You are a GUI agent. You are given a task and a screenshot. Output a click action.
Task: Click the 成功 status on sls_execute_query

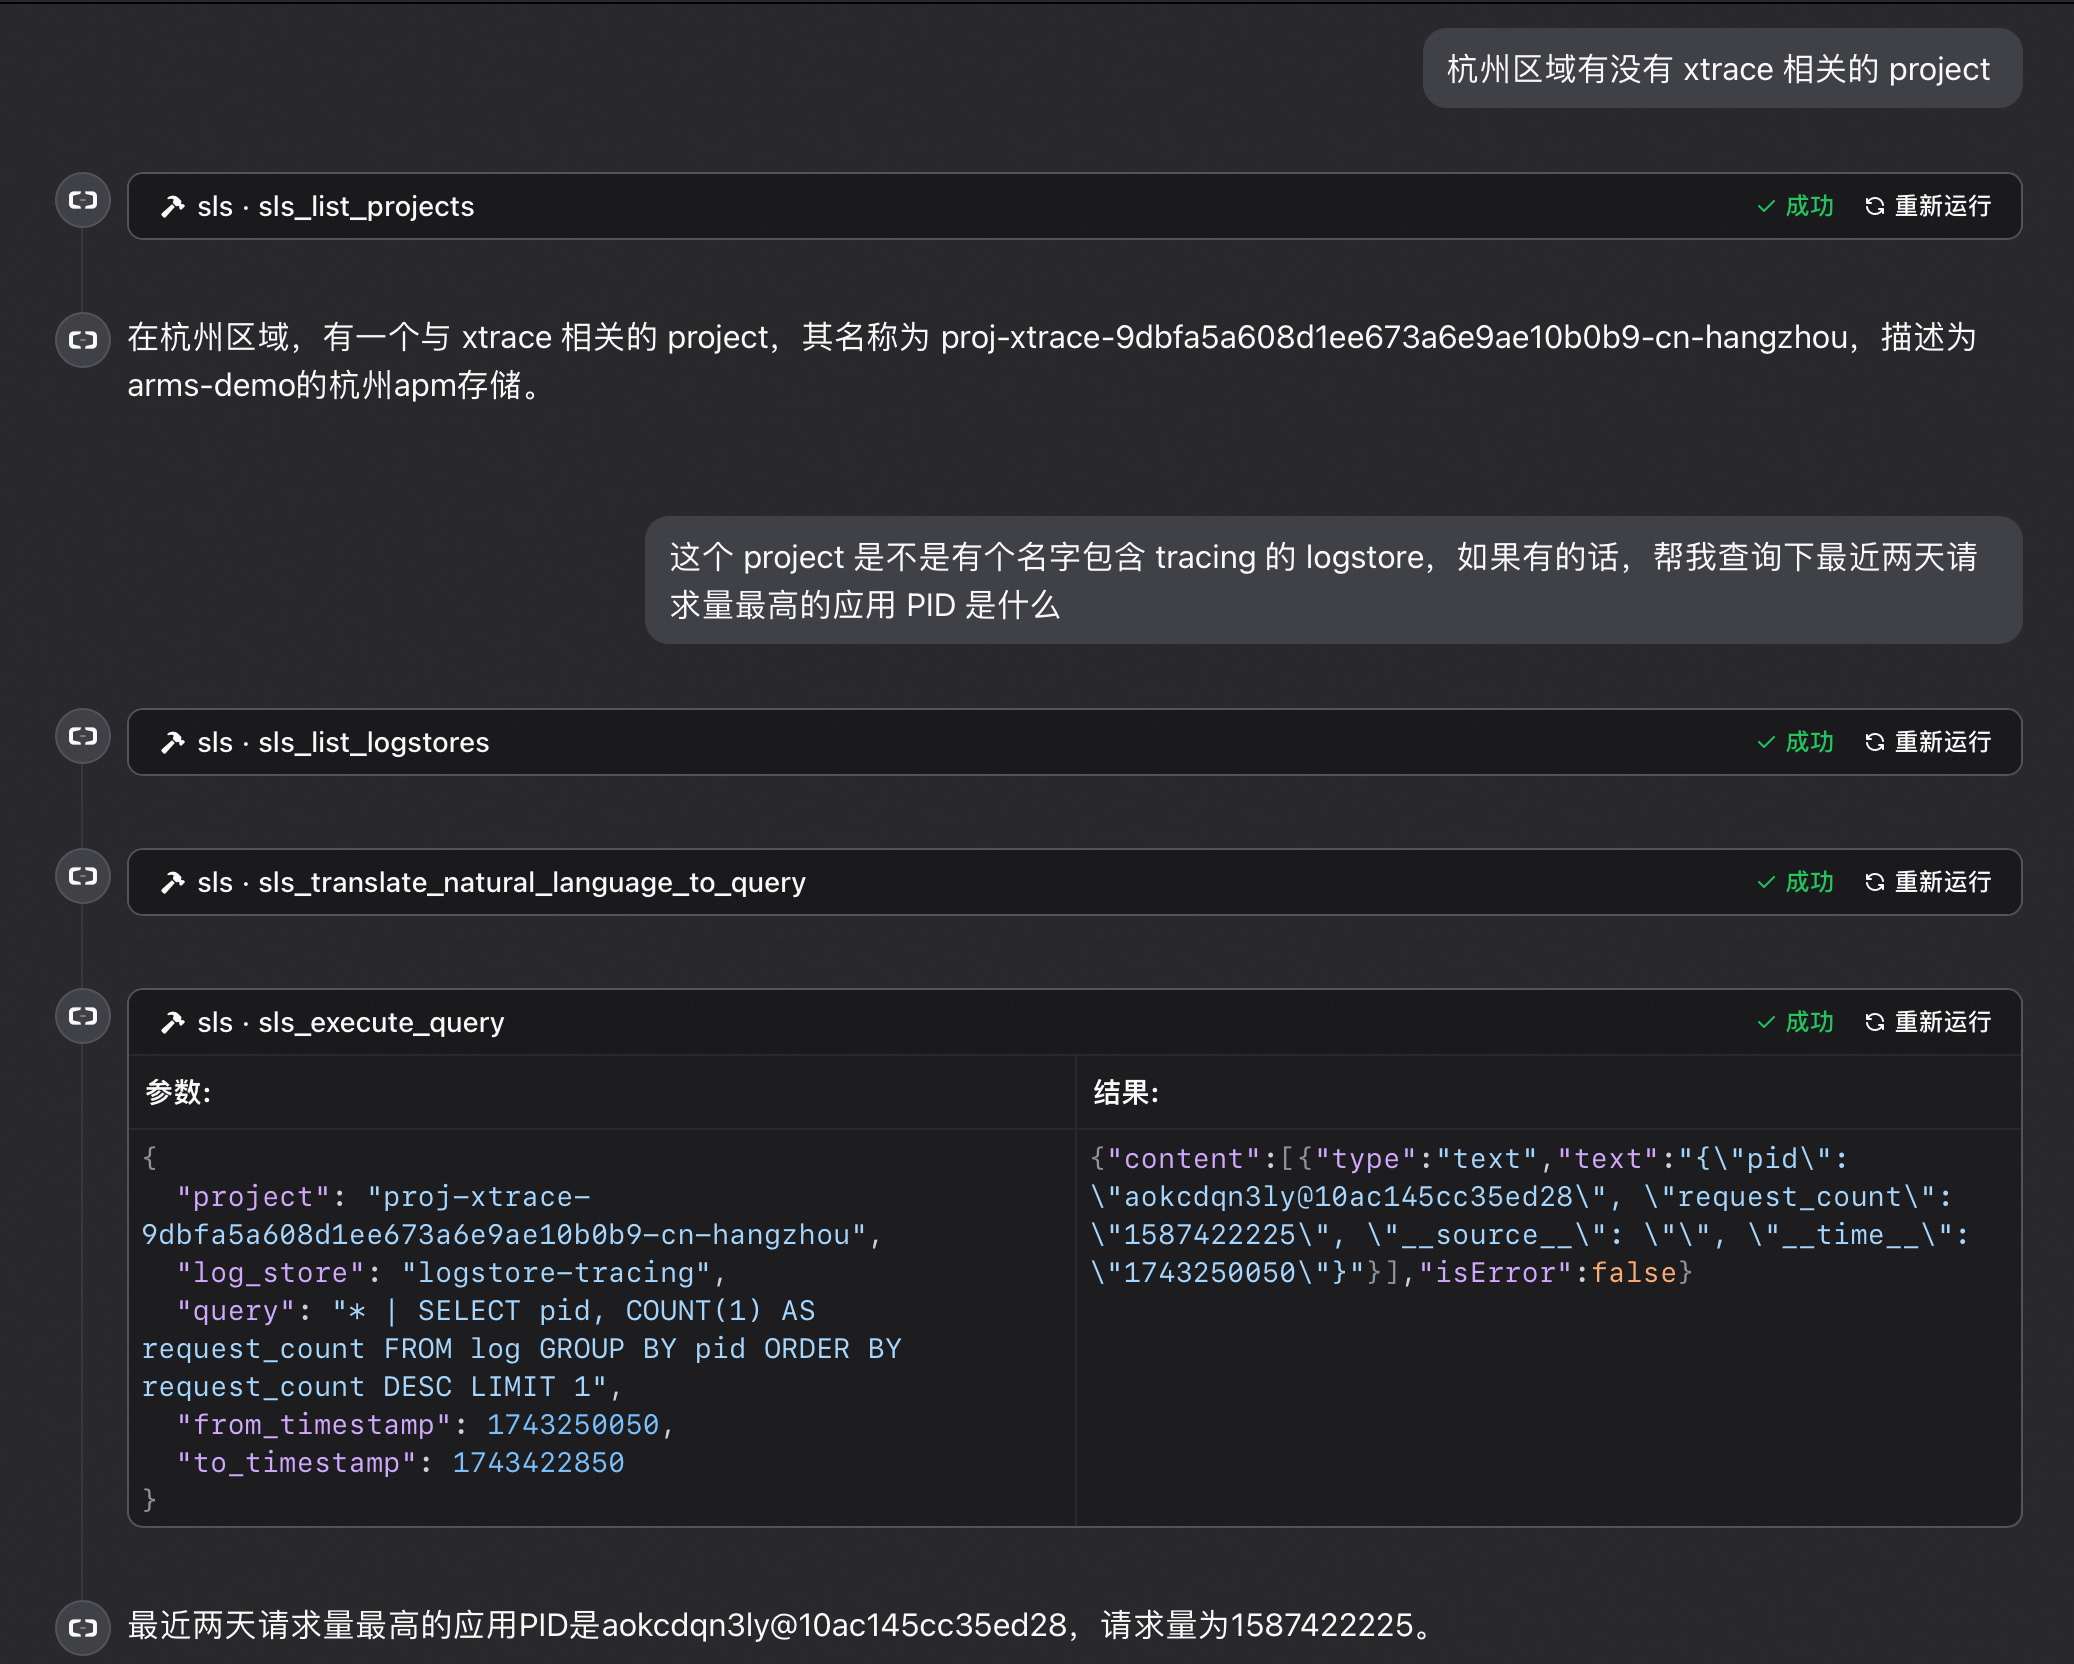[x=1796, y=1022]
